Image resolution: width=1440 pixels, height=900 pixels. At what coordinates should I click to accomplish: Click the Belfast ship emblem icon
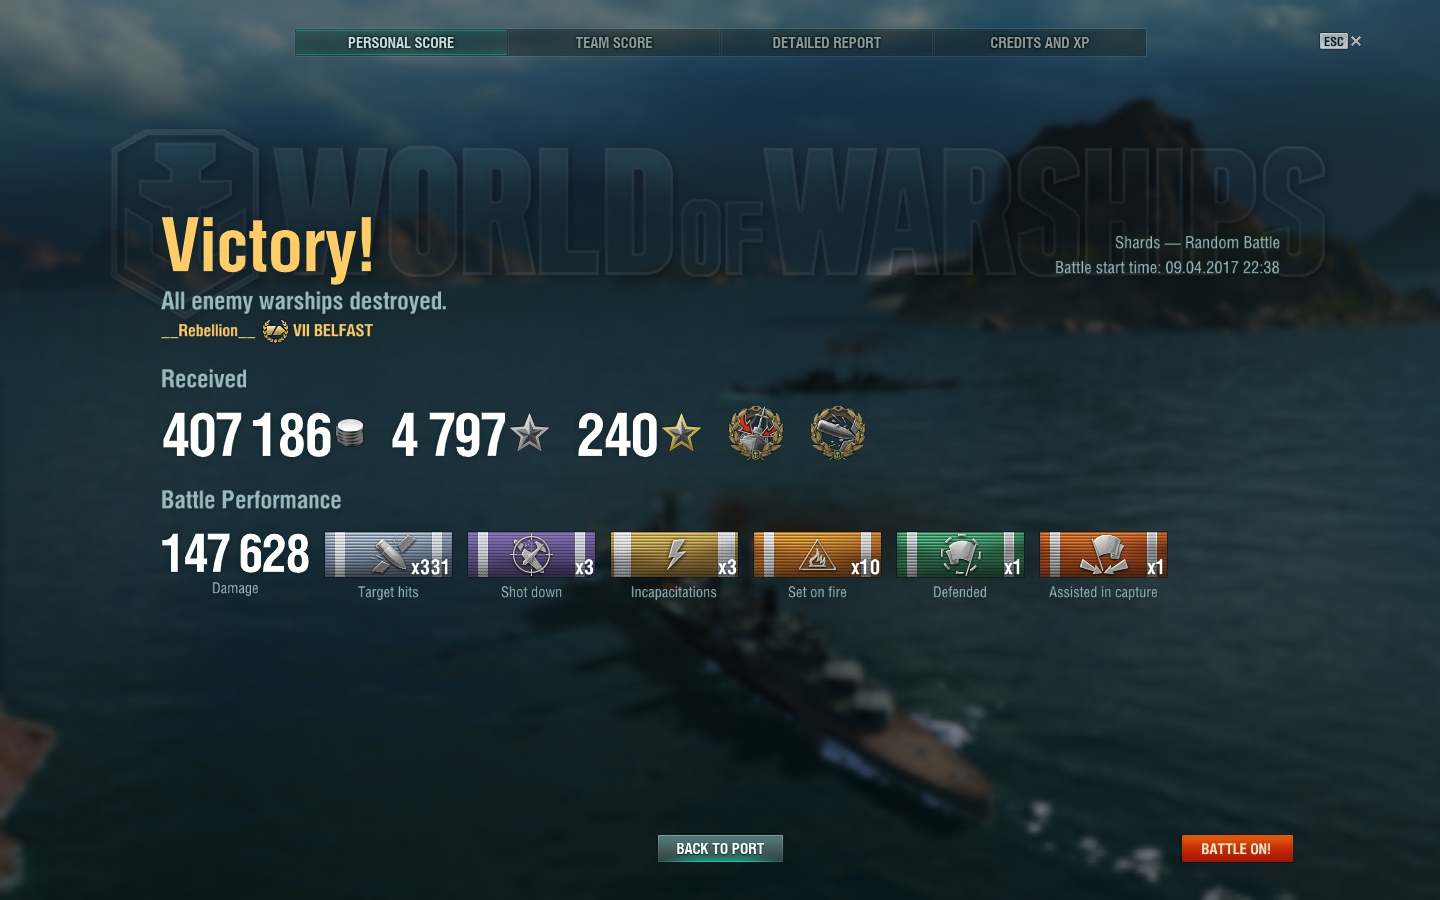[x=275, y=331]
